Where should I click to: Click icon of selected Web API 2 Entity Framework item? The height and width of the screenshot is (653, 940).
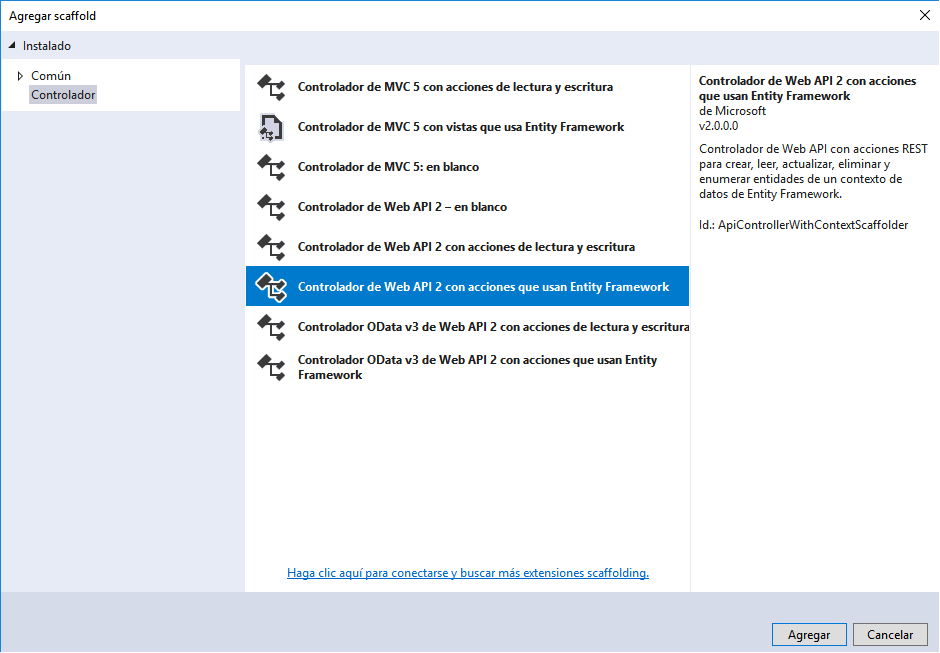(271, 287)
